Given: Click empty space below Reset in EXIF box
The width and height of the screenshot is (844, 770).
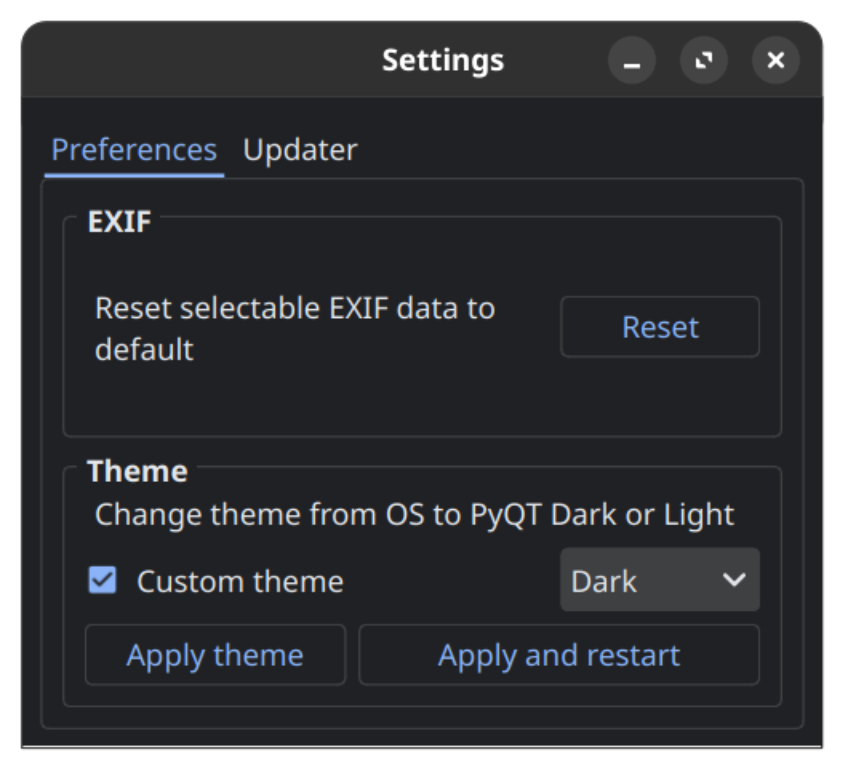Looking at the screenshot, I should click(660, 400).
